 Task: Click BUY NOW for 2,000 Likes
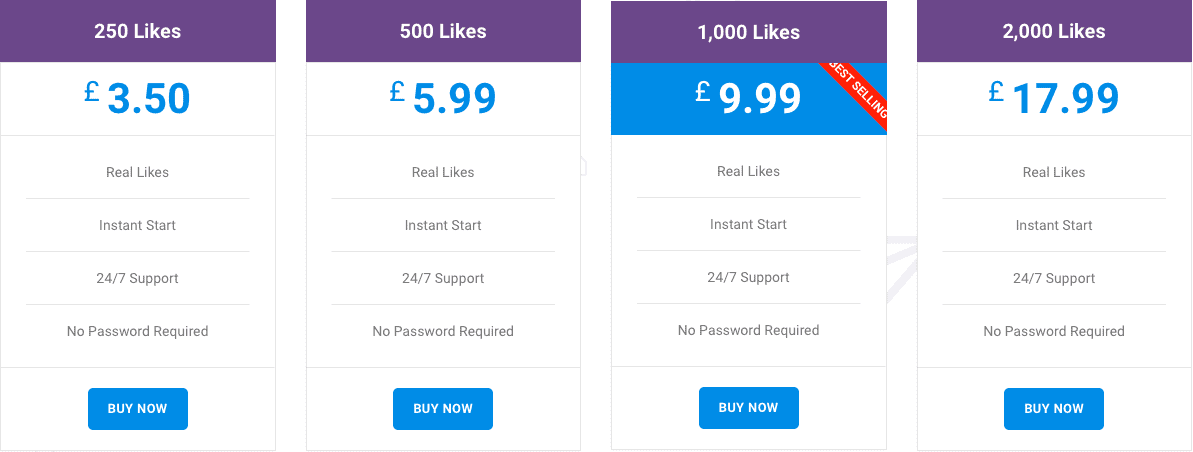pos(1054,409)
